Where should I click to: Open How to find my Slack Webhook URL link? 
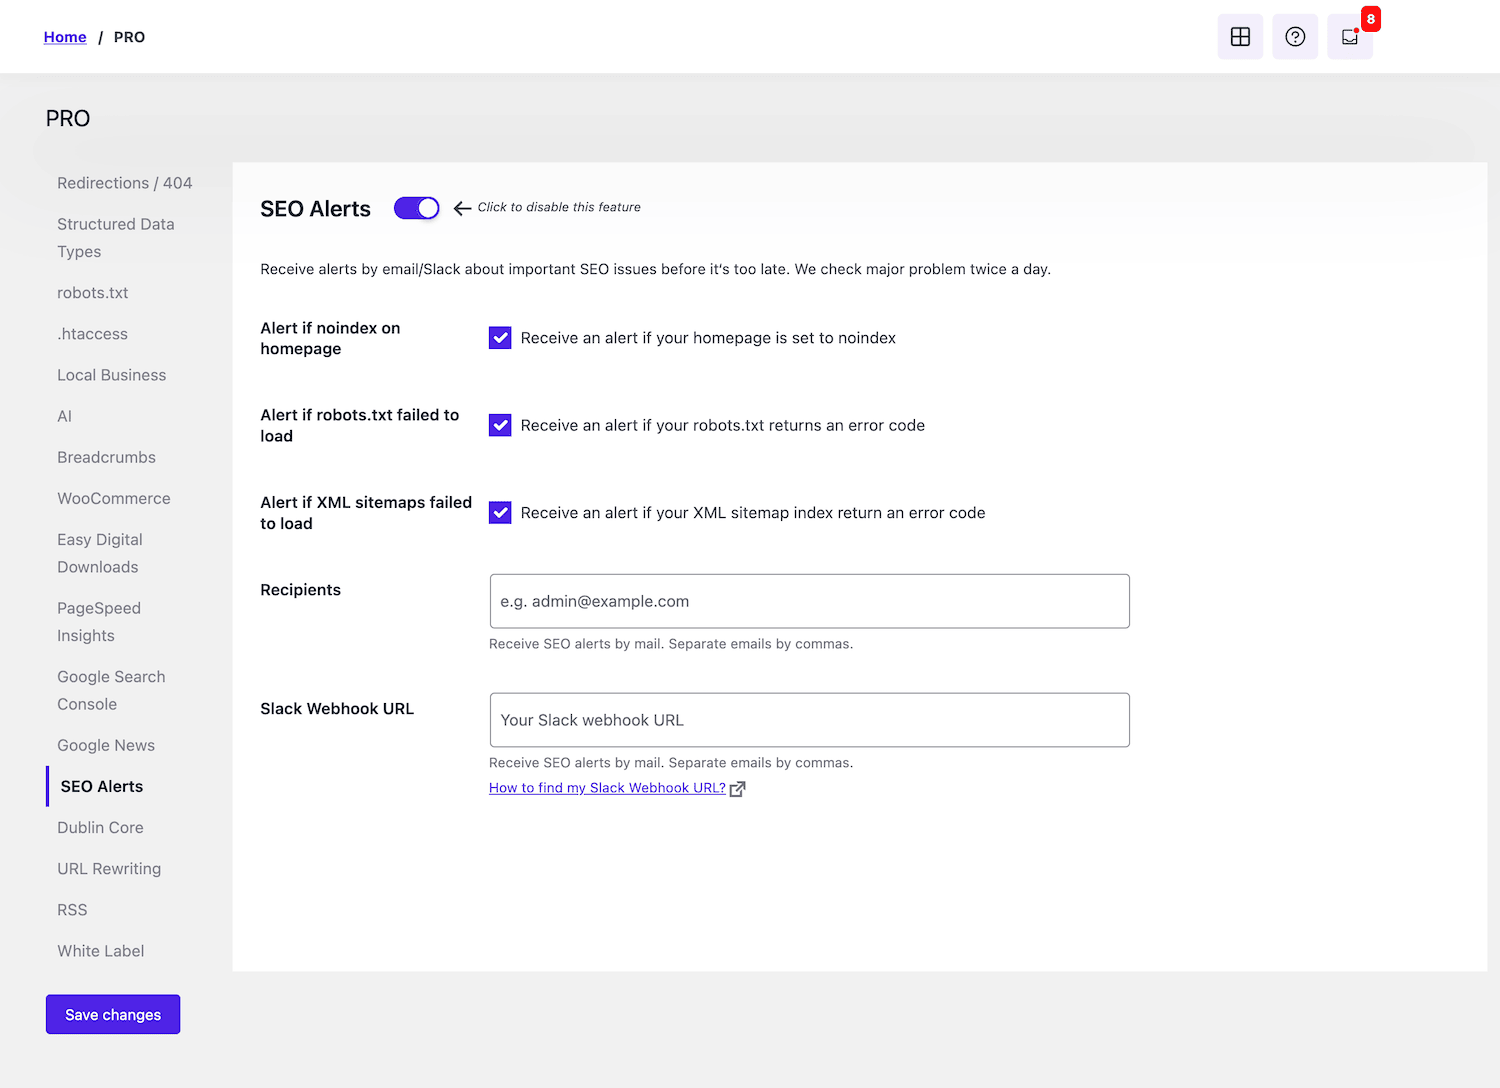pos(607,788)
